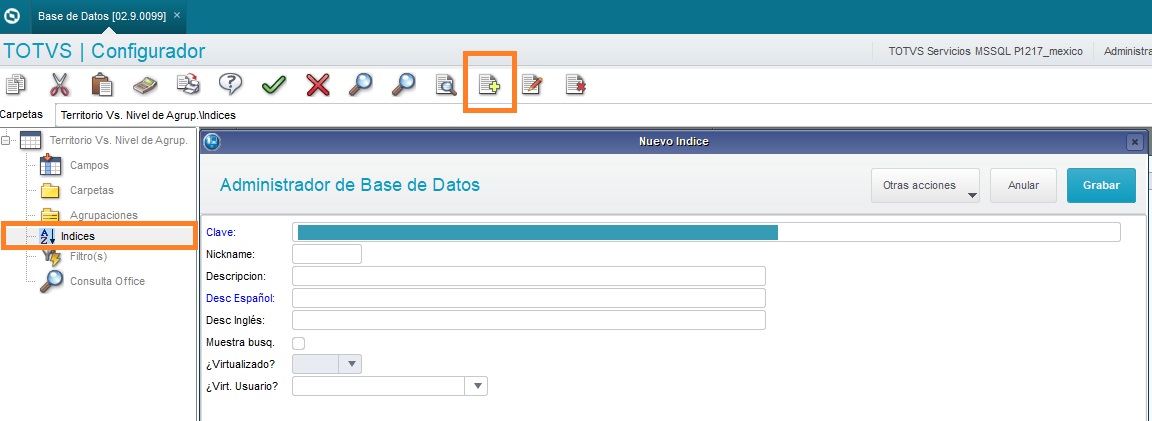The height and width of the screenshot is (421, 1152).
Task: Click the table icon of Territorio root node
Action: pyautogui.click(x=30, y=140)
